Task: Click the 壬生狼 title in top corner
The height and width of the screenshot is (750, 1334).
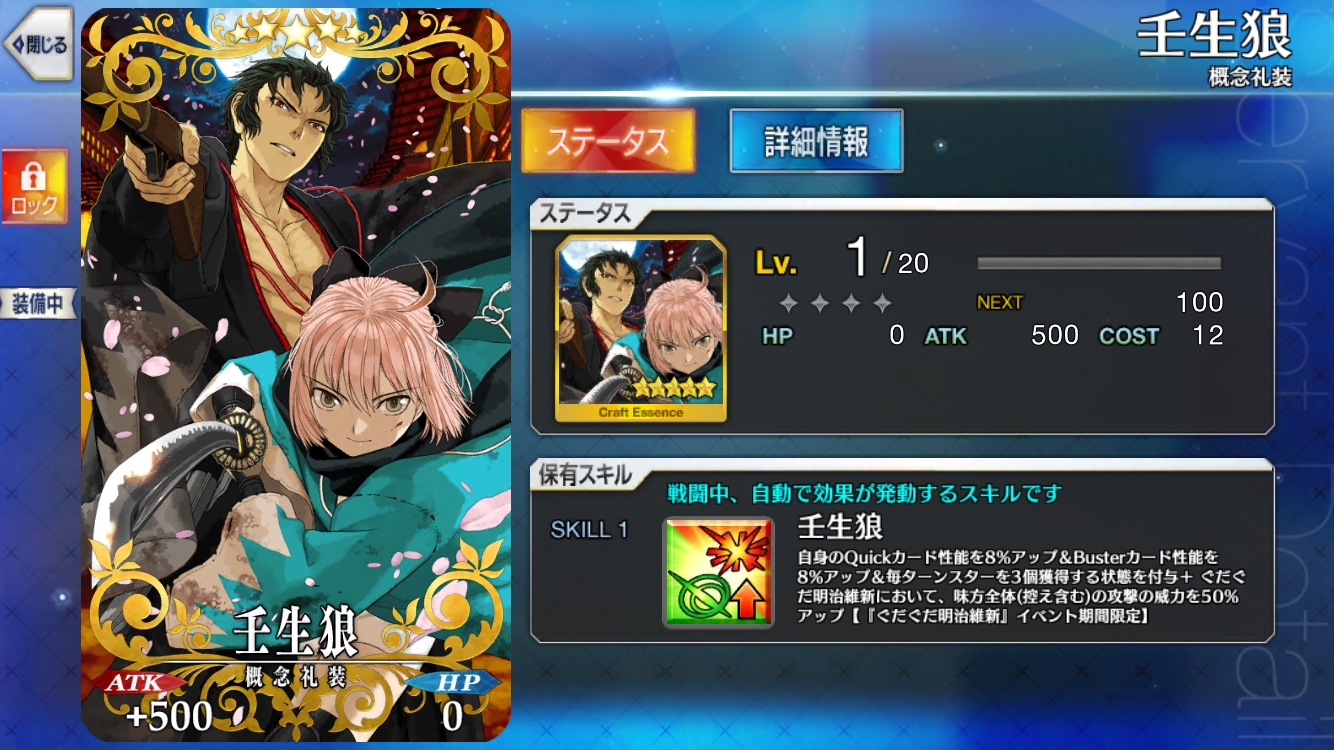Action: click(x=1215, y=36)
